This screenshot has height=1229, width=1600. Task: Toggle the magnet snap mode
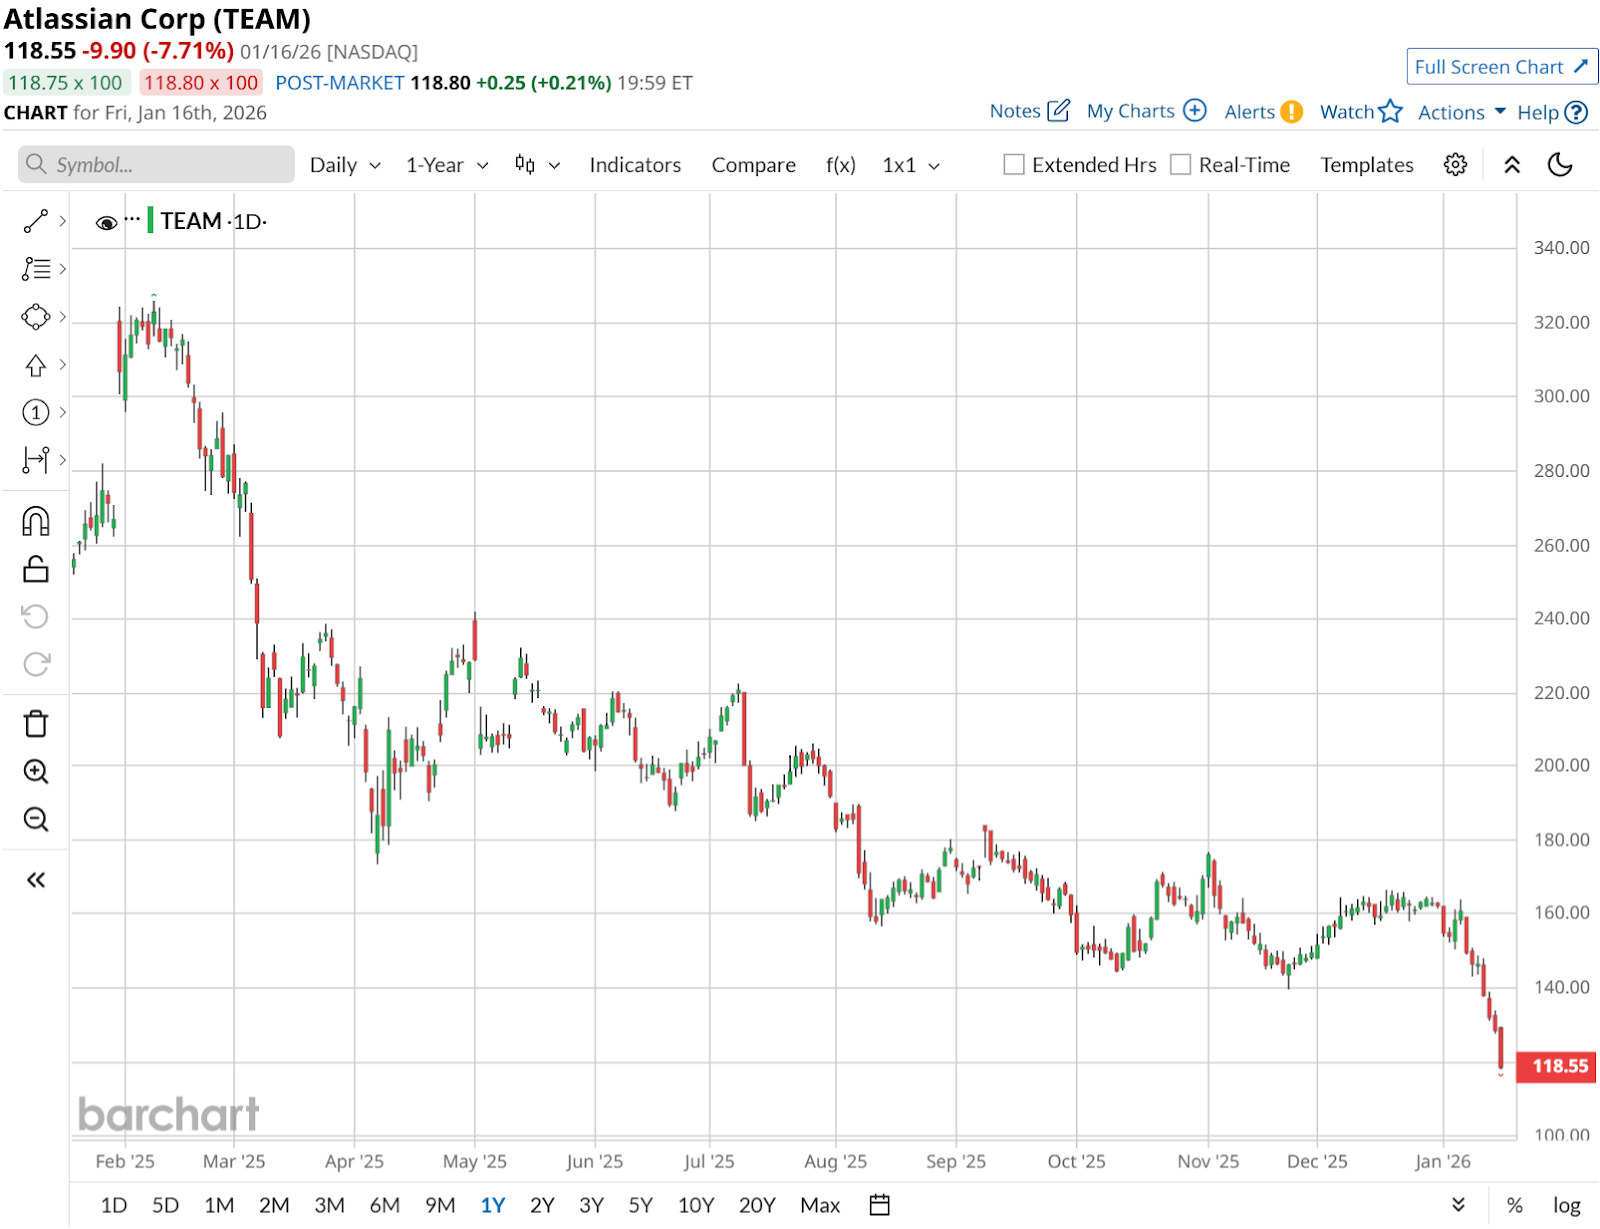[36, 521]
